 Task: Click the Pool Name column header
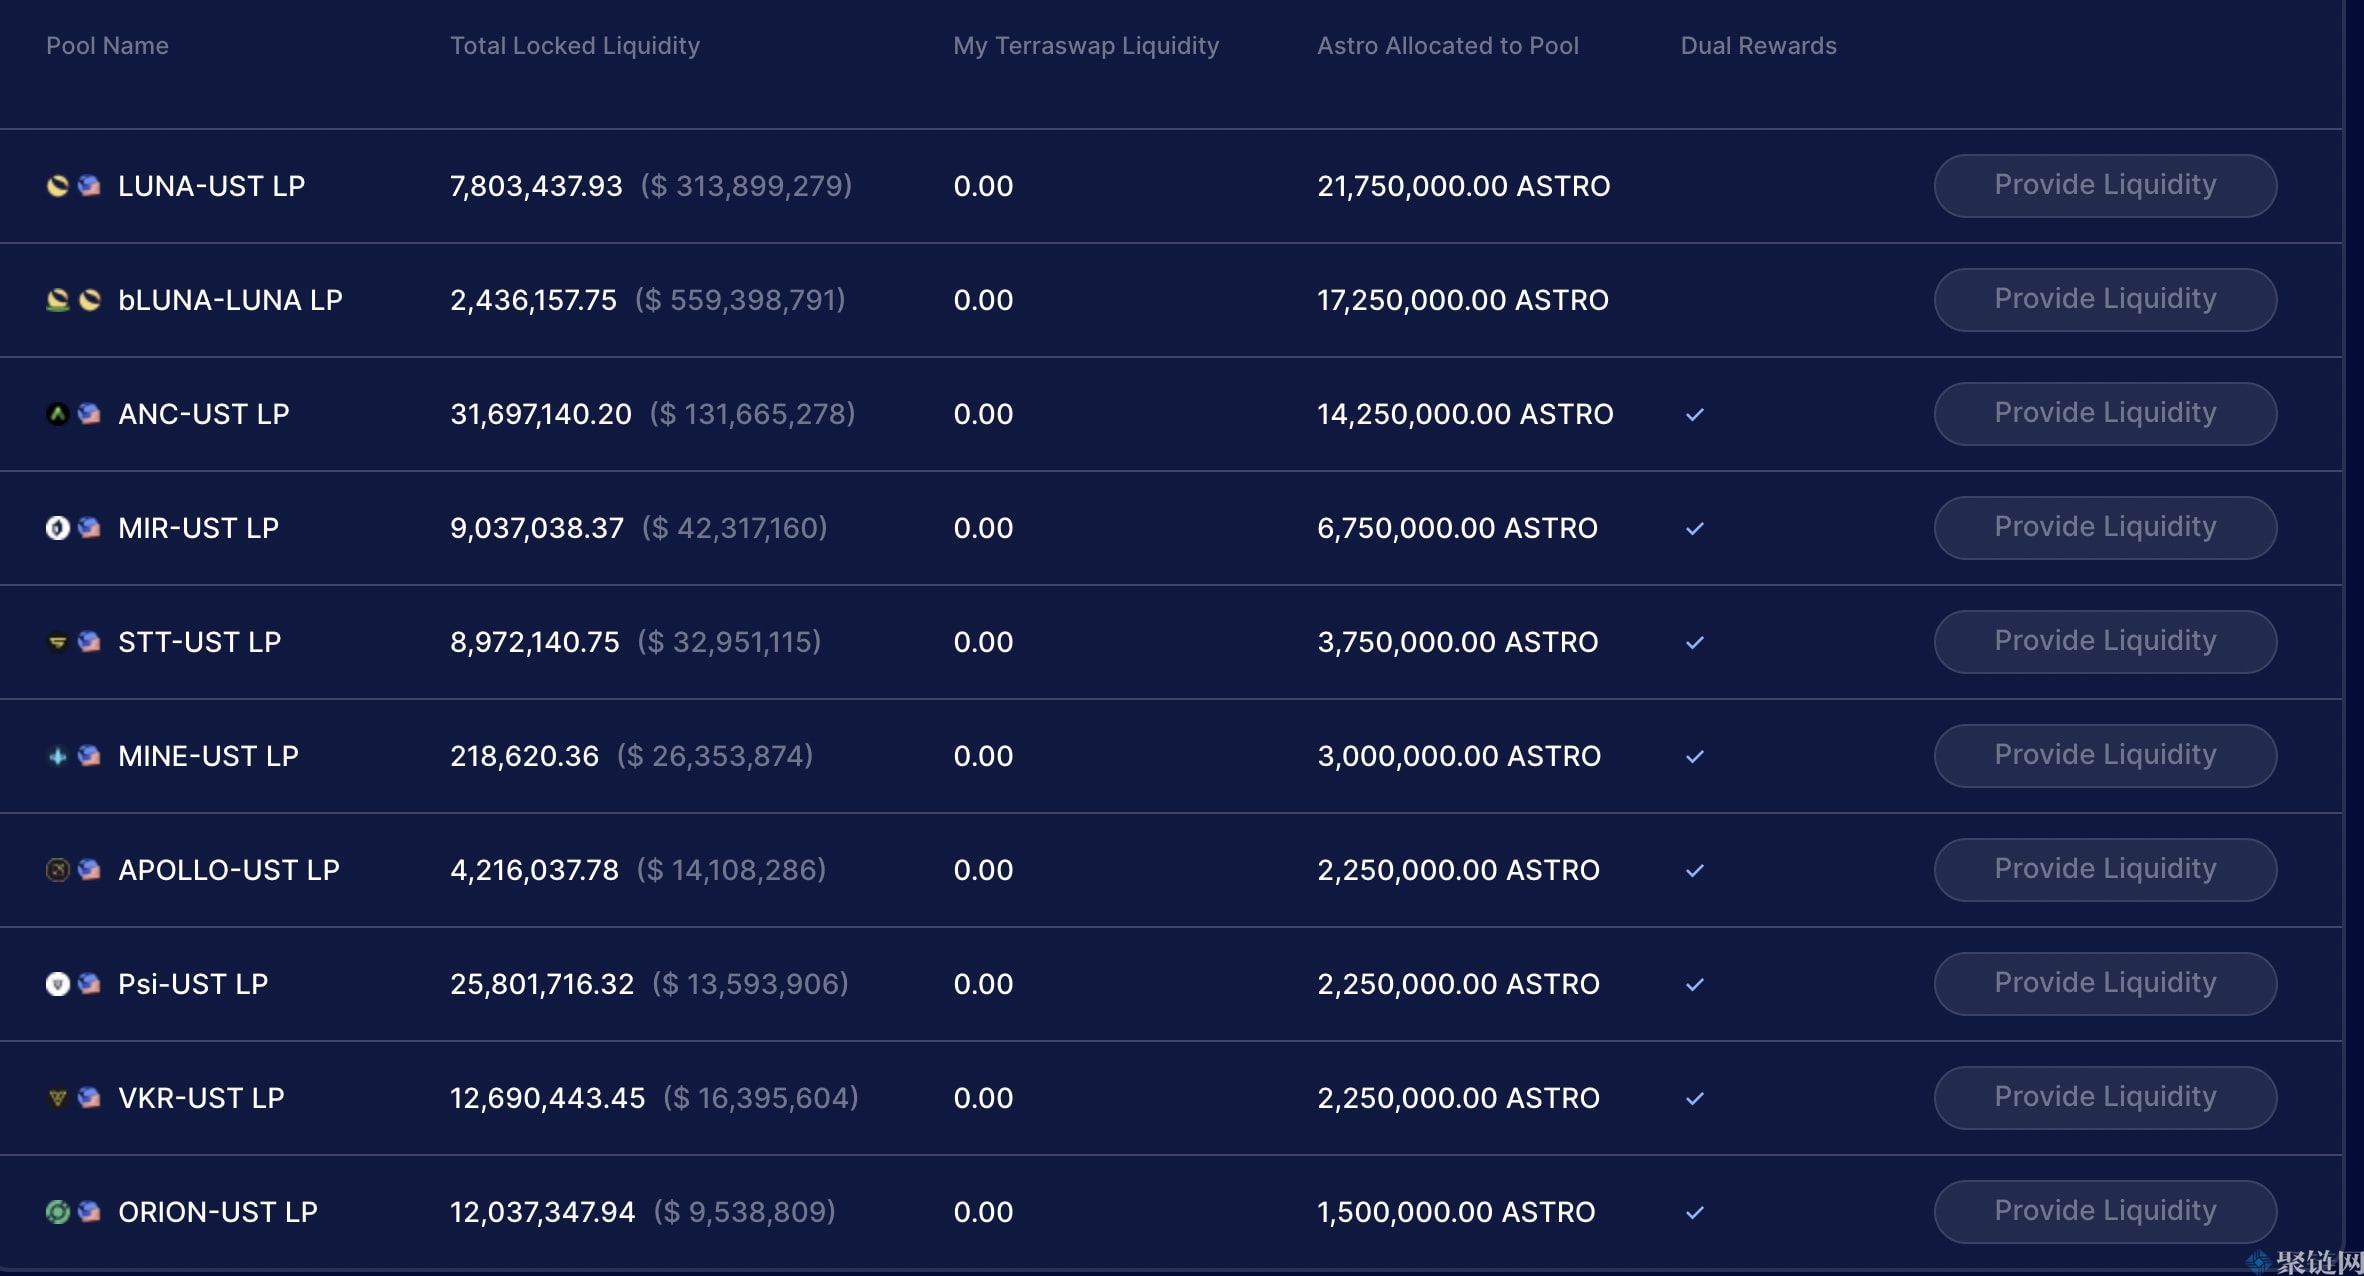[x=107, y=46]
